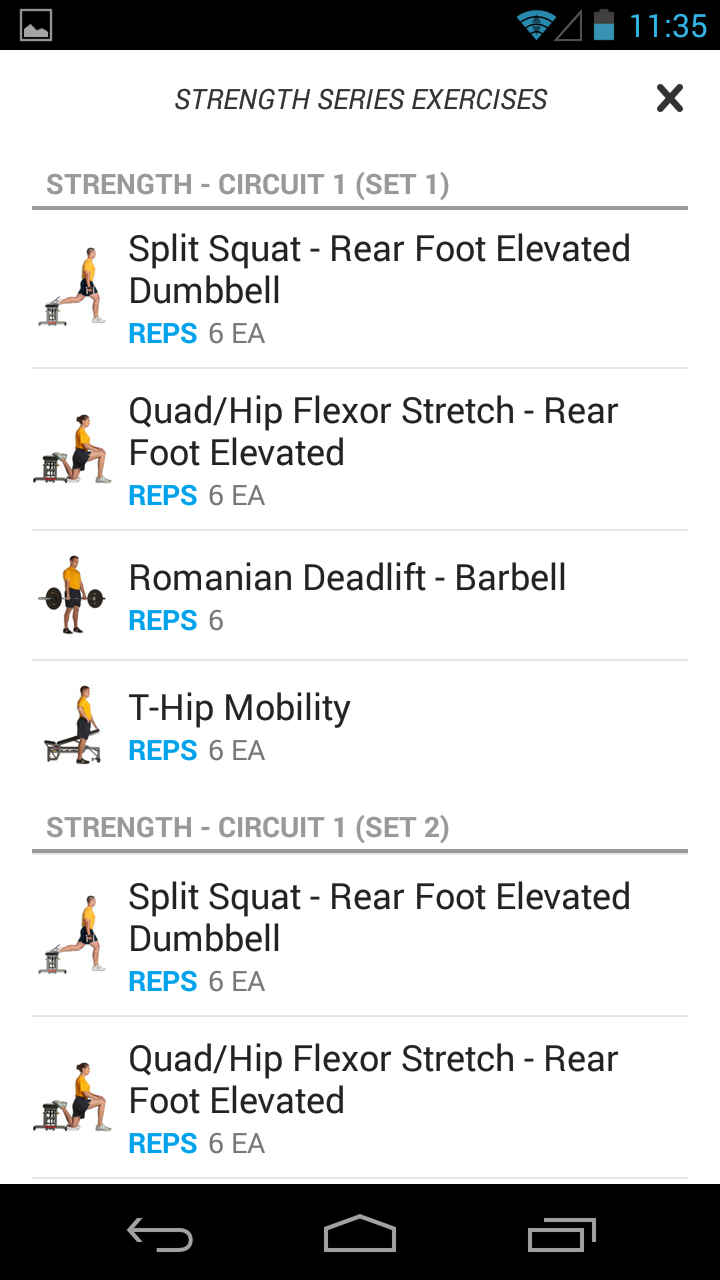The width and height of the screenshot is (720, 1280).
Task: Tap the Romanian Deadlift barbell thumbnail
Action: click(x=72, y=595)
